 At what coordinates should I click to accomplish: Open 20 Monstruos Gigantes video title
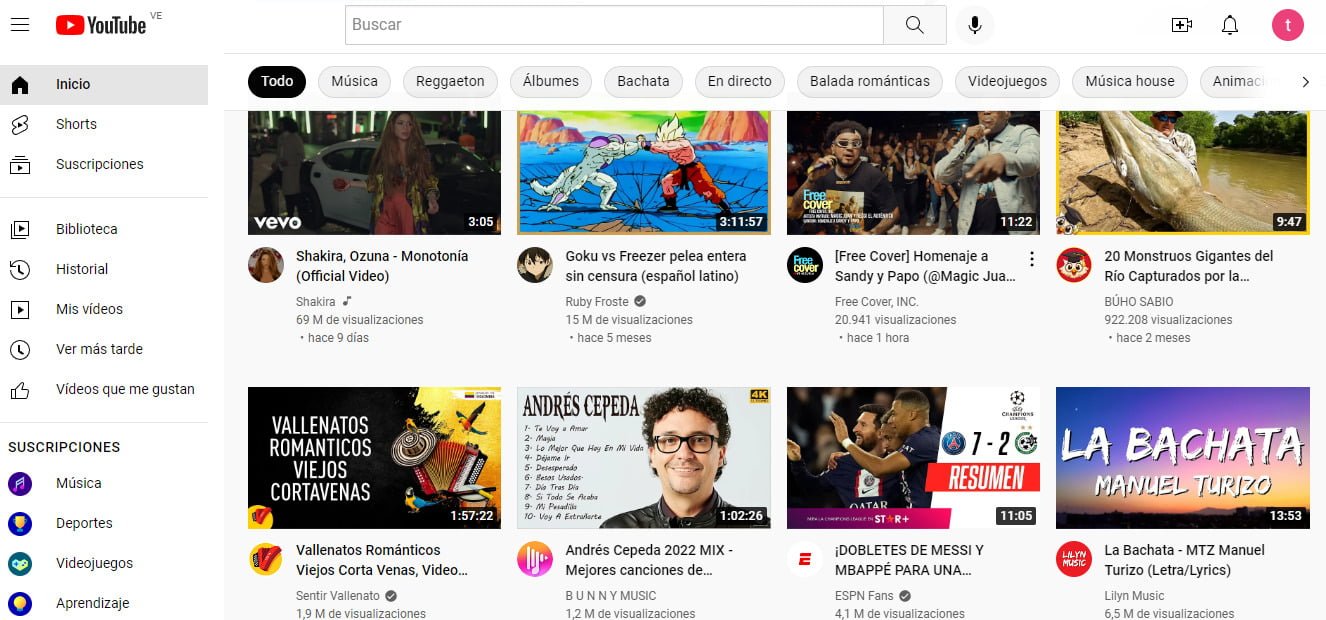1188,266
